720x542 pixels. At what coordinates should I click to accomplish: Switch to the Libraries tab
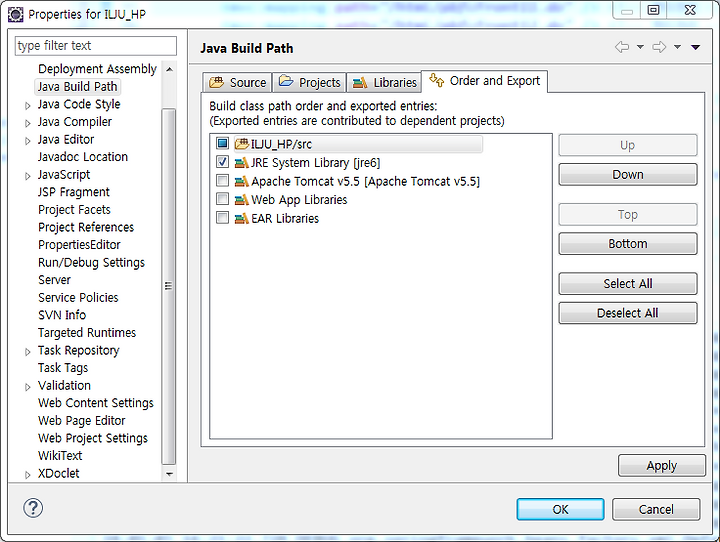point(384,83)
